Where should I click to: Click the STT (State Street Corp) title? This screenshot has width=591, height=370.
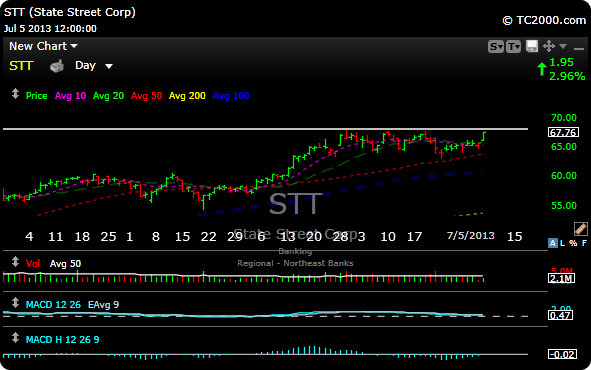click(x=70, y=12)
